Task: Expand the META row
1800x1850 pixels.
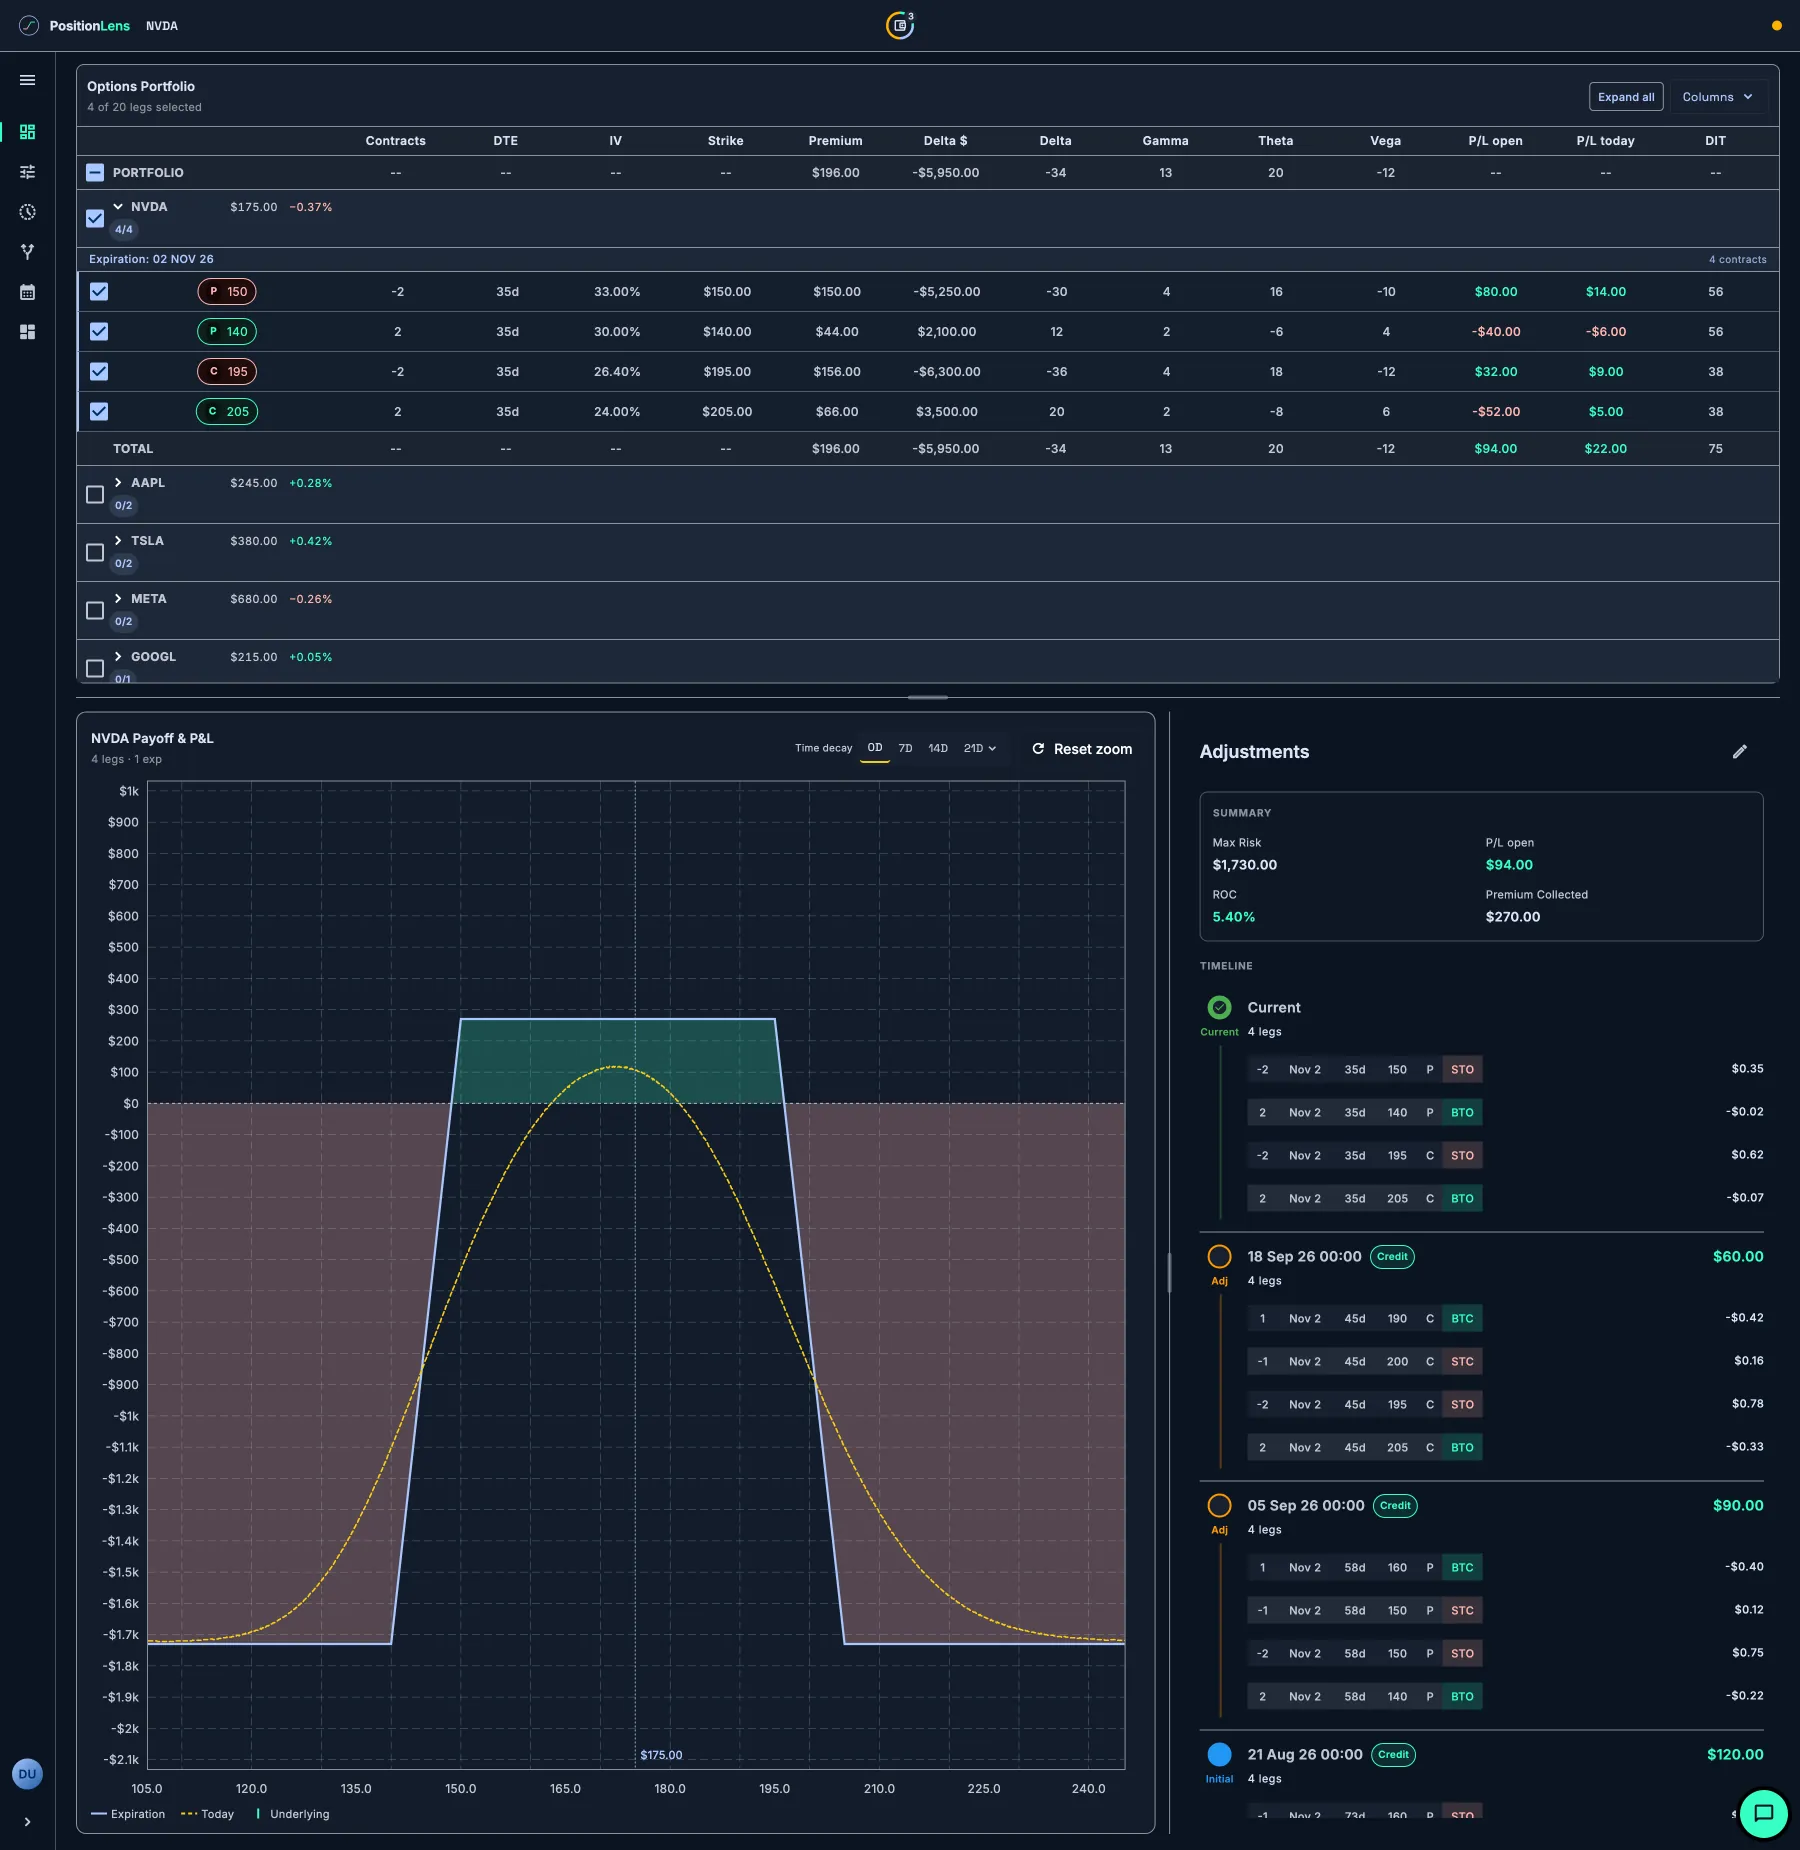Action: 118,599
